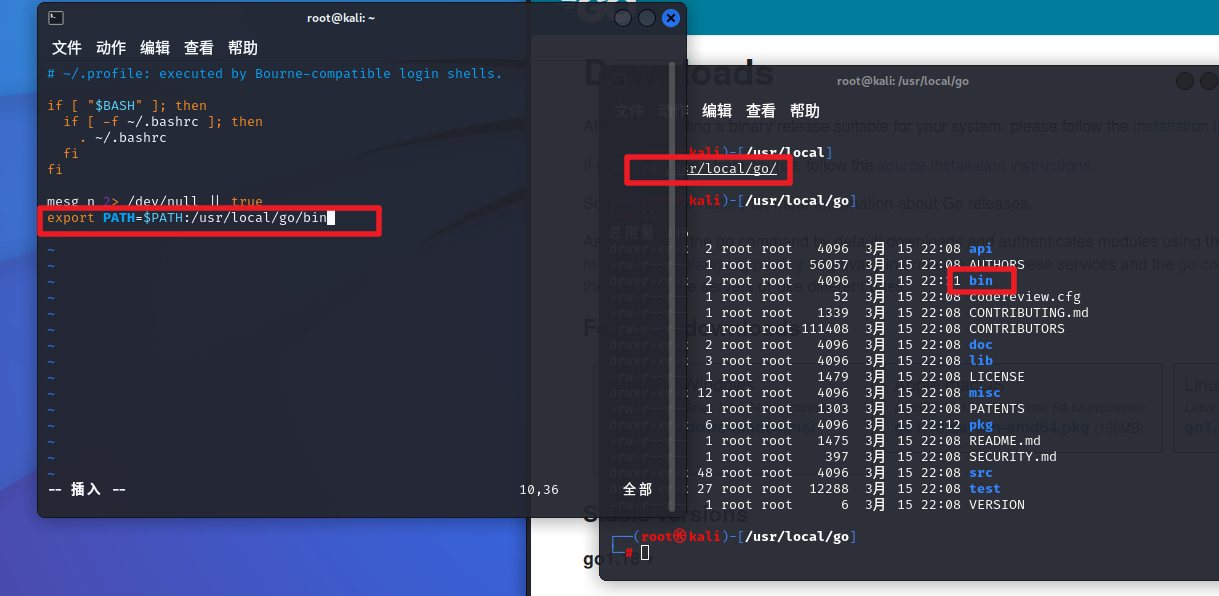Click the 'PATENTS' file name

click(x=997, y=408)
